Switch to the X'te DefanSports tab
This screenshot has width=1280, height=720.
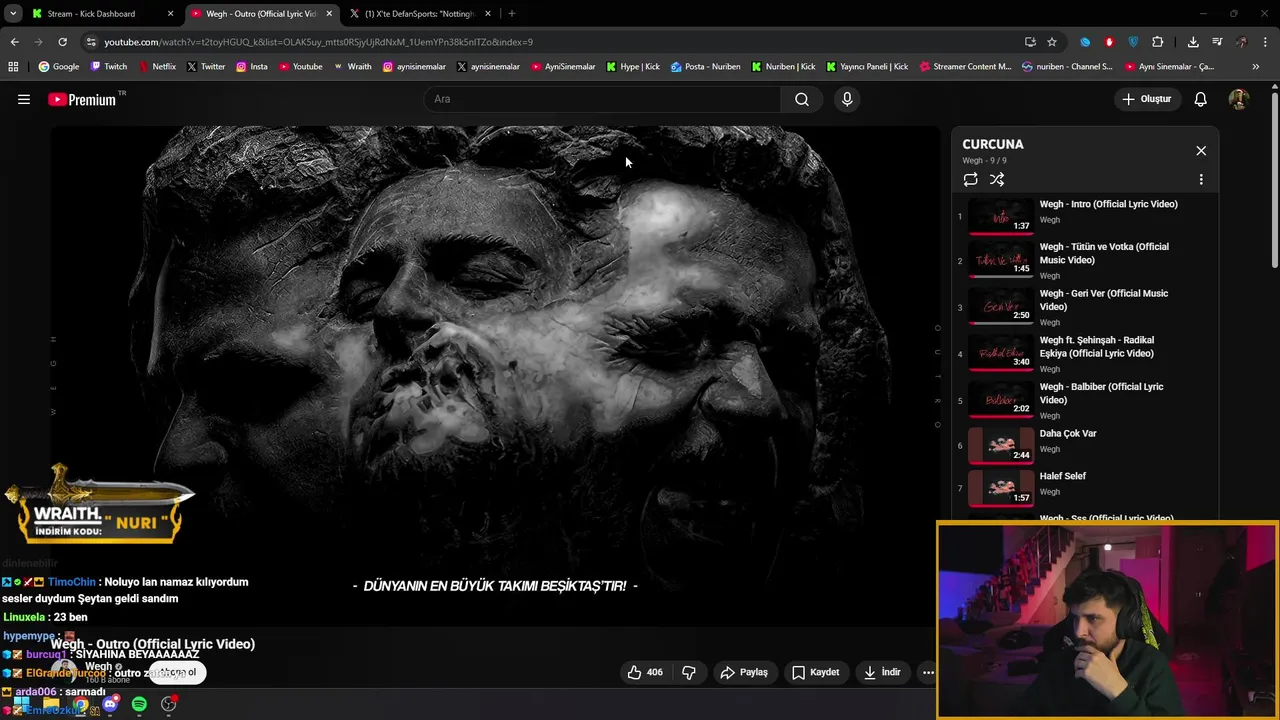[419, 14]
